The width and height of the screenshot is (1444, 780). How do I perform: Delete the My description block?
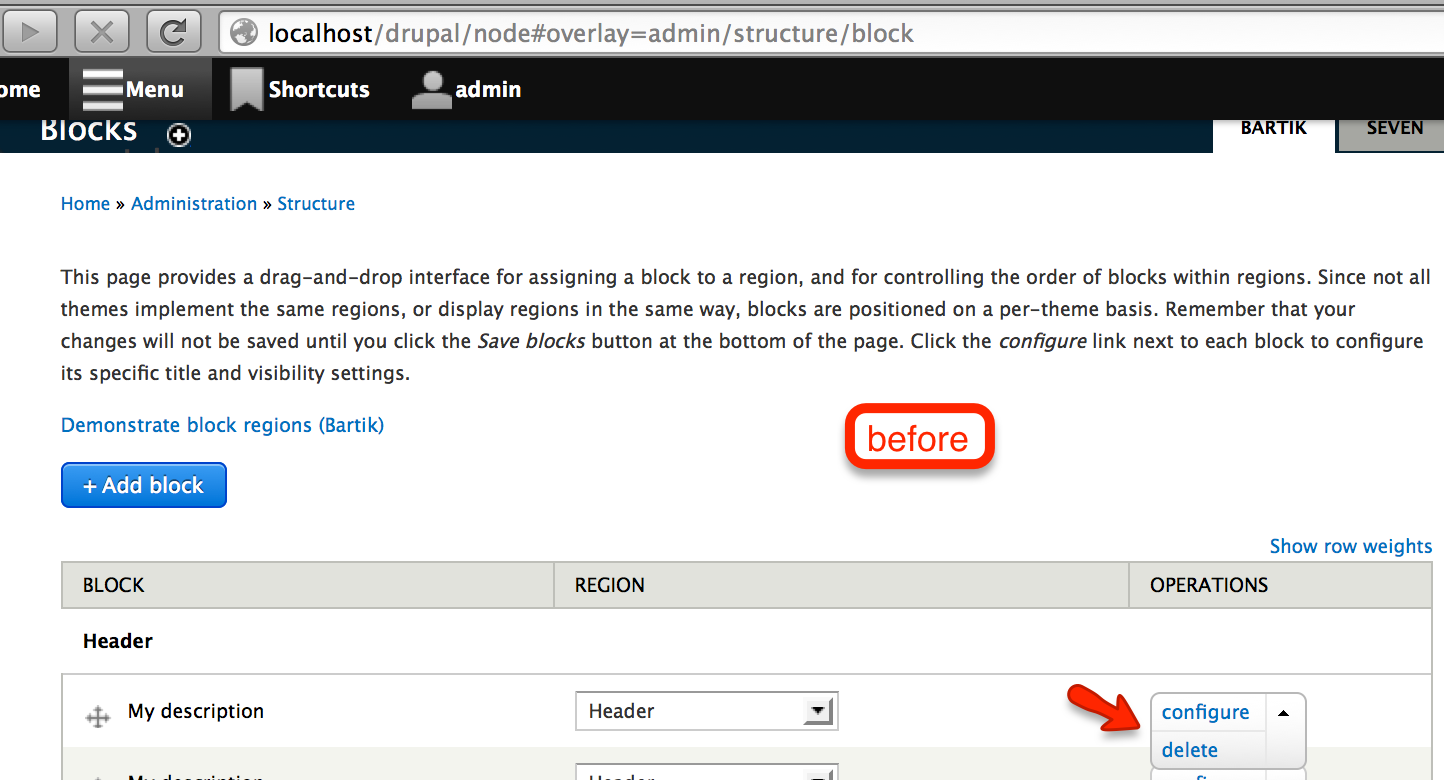tap(1189, 749)
